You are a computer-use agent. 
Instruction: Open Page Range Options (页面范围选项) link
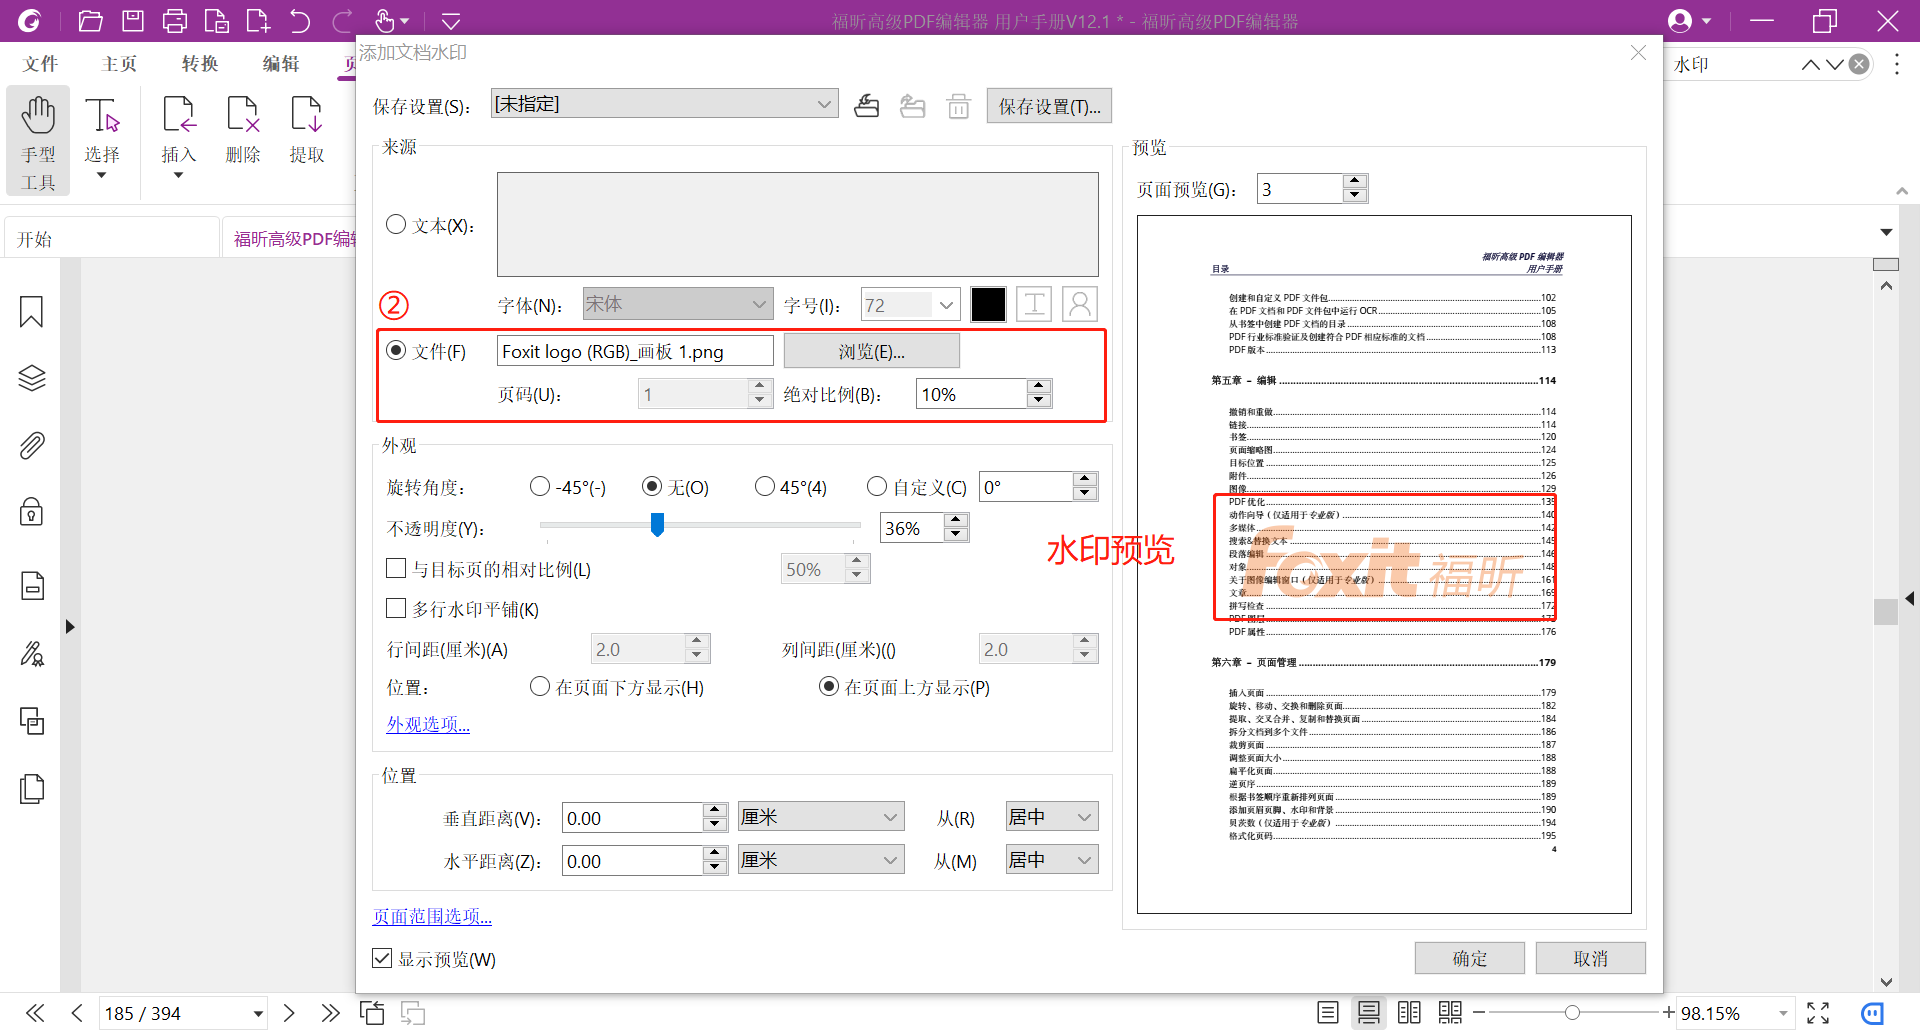(432, 916)
